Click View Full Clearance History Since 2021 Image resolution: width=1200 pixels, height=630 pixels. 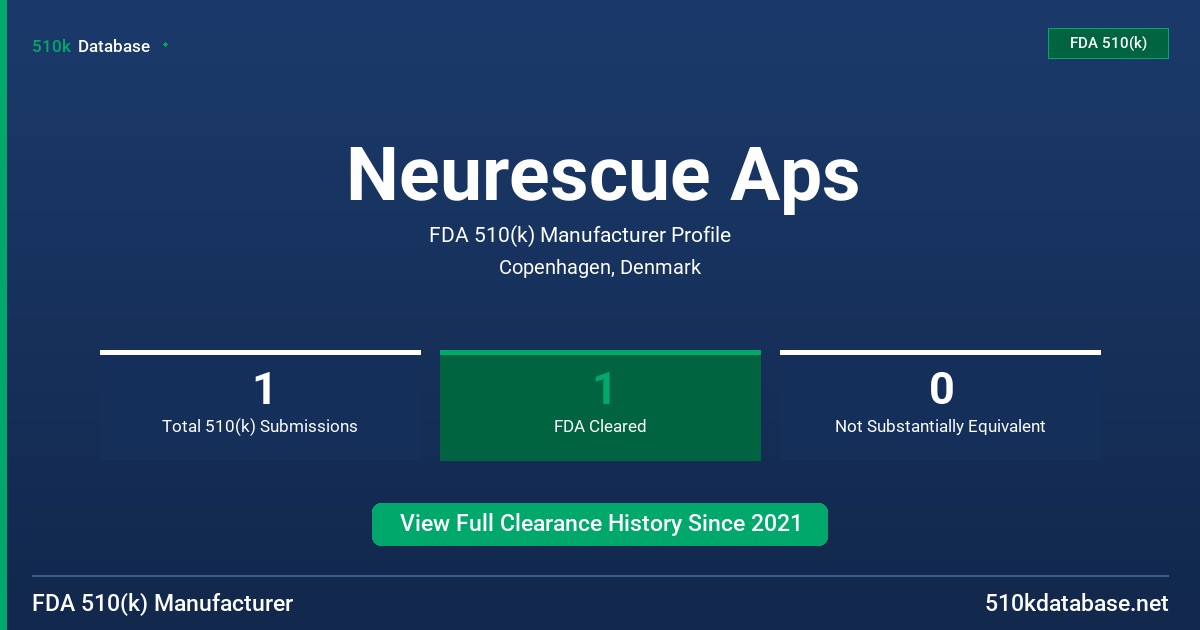600,524
